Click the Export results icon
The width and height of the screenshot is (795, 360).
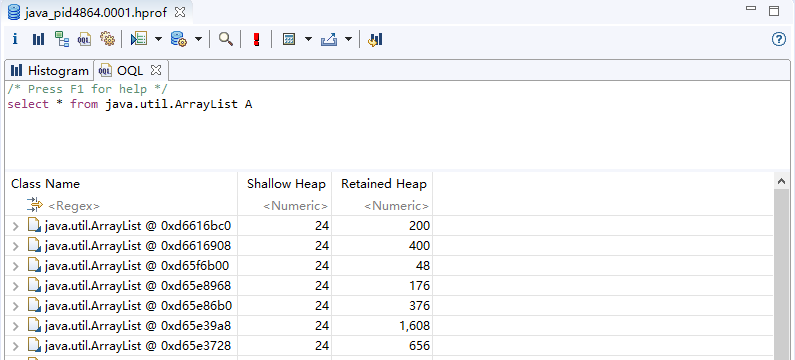click(329, 39)
